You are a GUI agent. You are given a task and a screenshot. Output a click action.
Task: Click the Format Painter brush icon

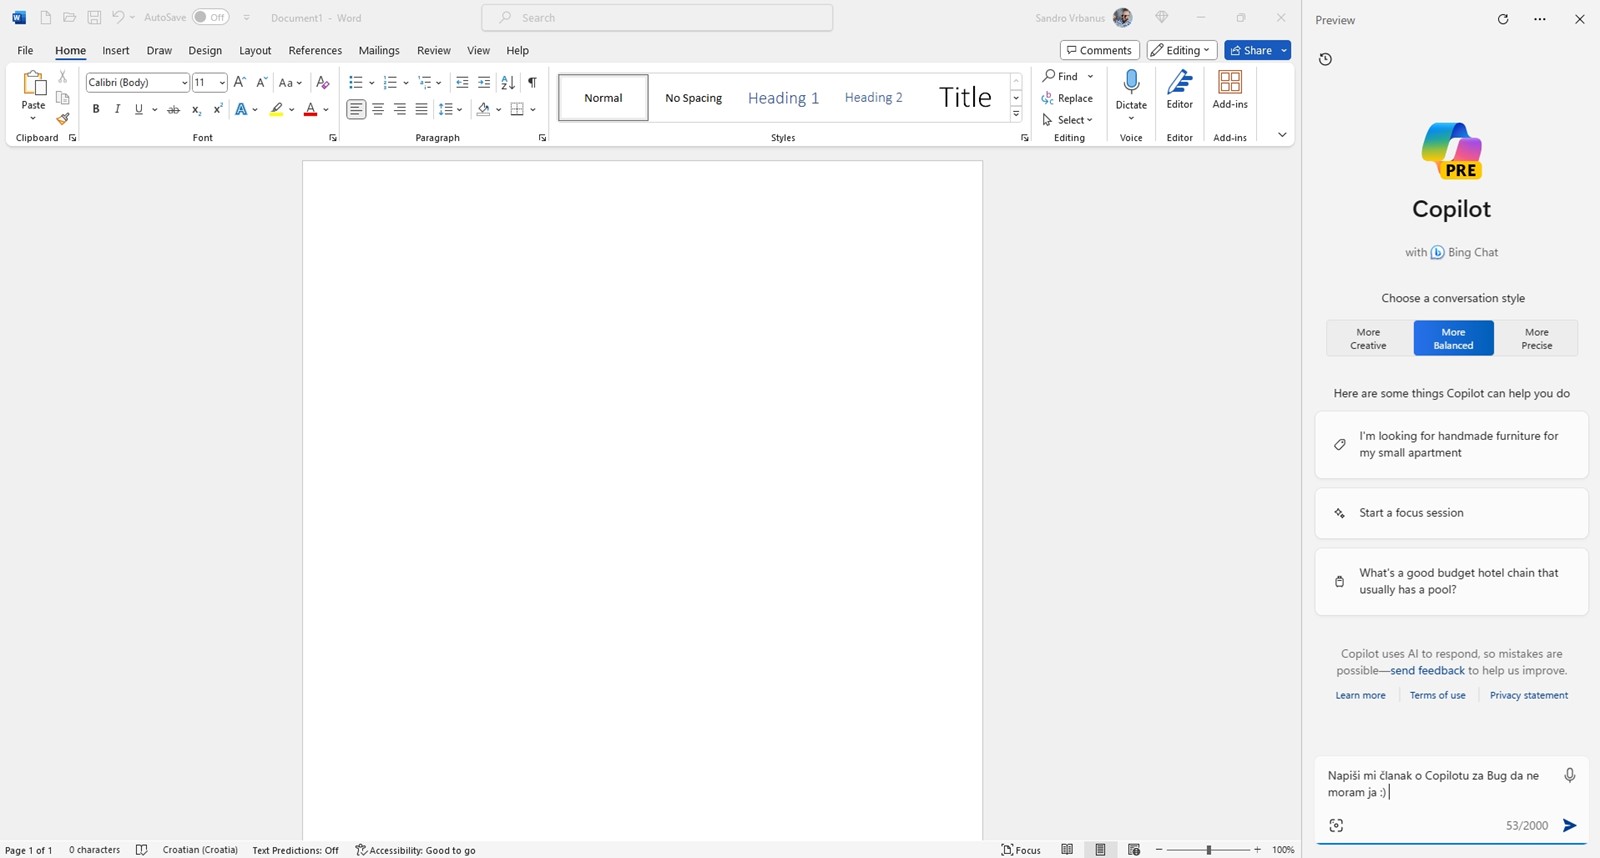63,119
